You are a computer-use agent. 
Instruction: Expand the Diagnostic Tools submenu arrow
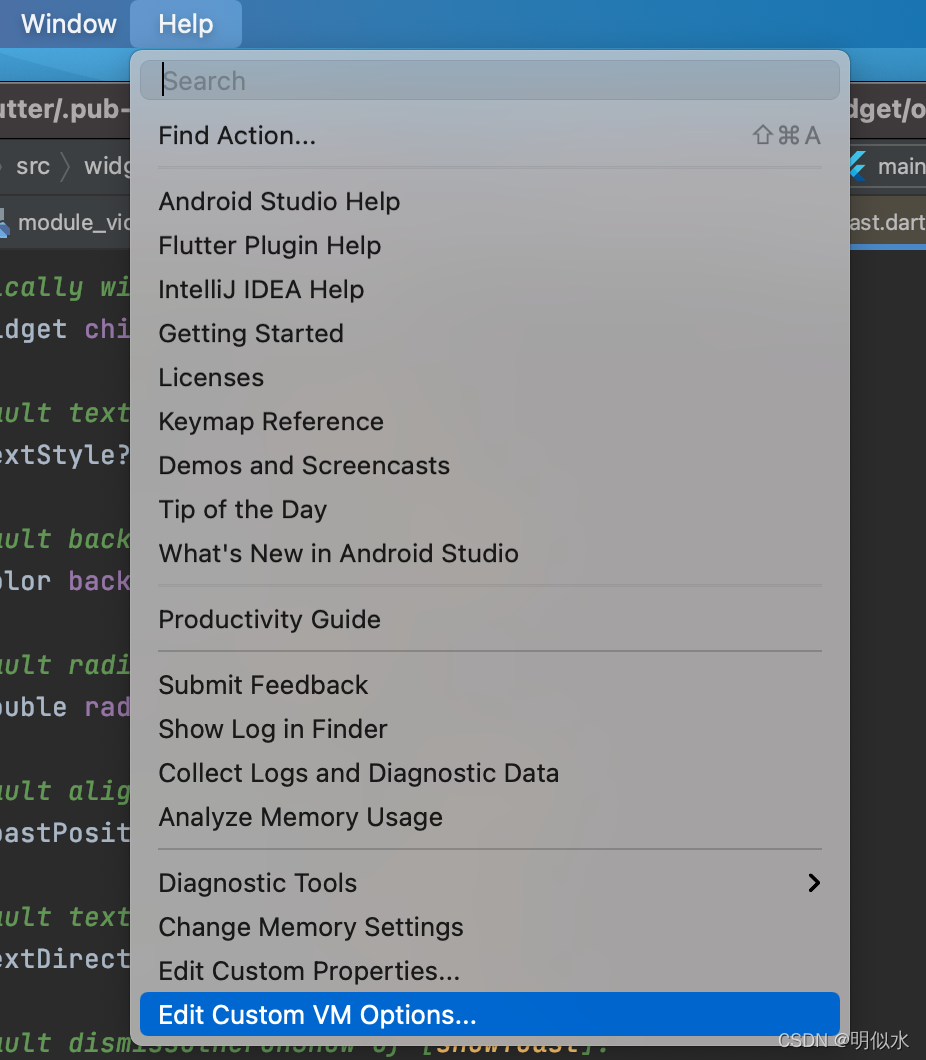pos(814,883)
